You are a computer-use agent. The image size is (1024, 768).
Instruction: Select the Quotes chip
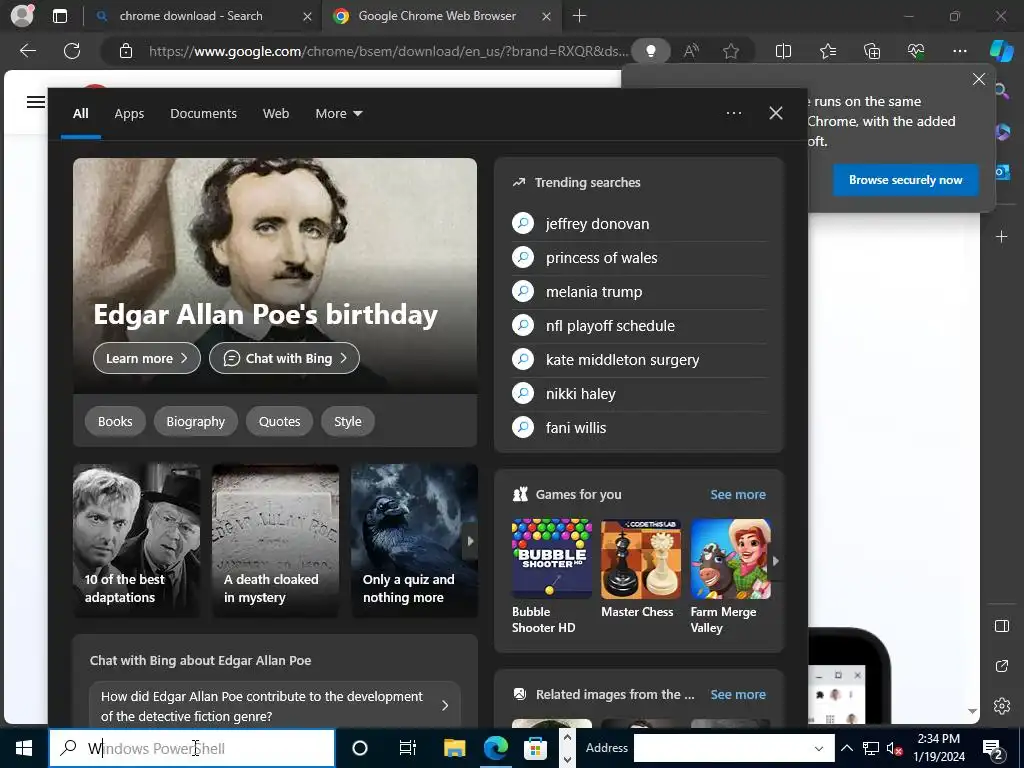[x=280, y=421]
